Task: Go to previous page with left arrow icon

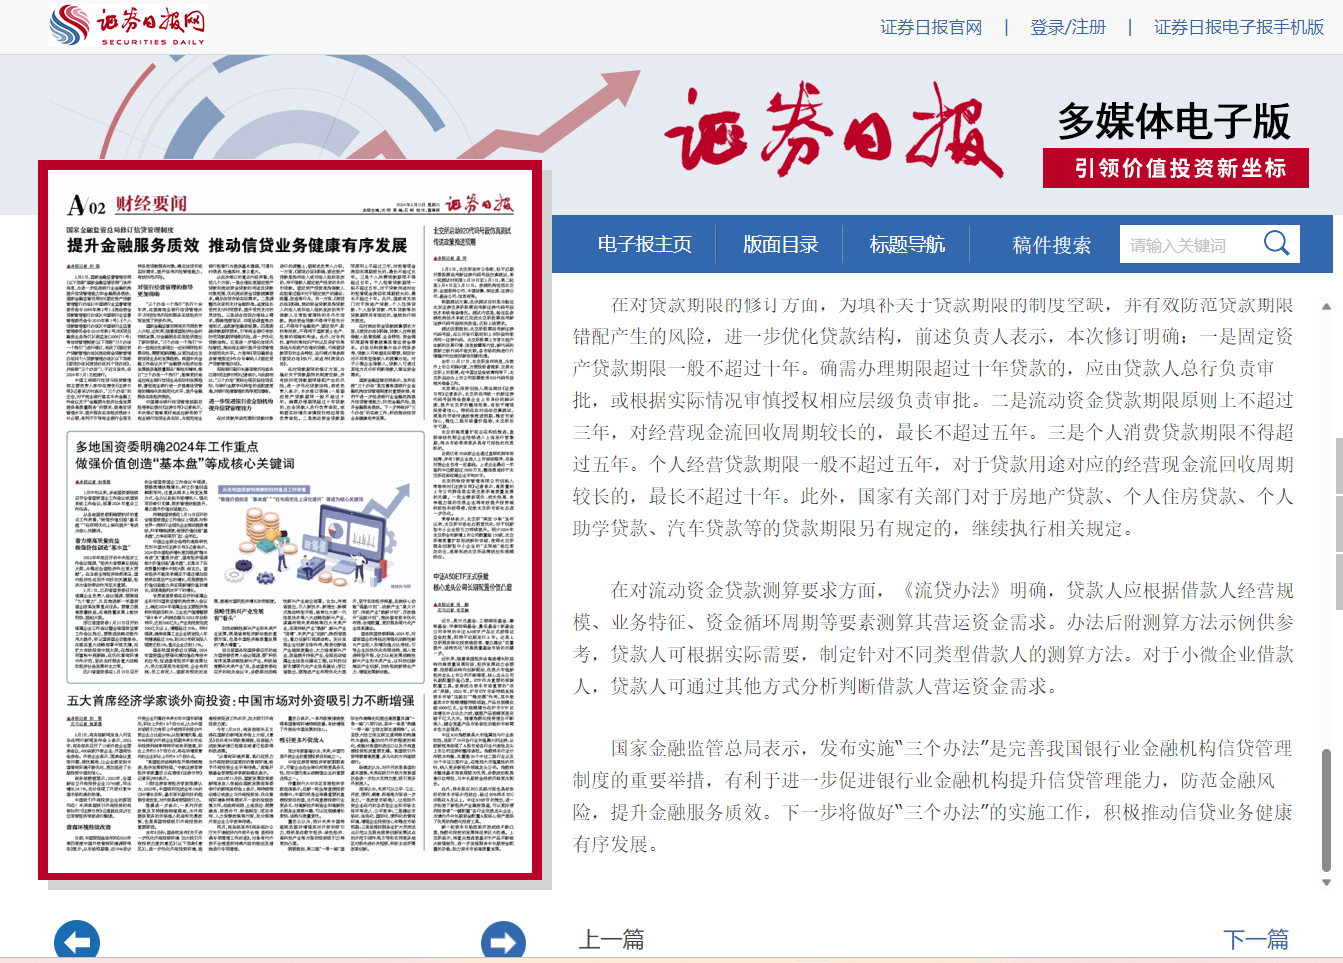Action: click(x=77, y=942)
